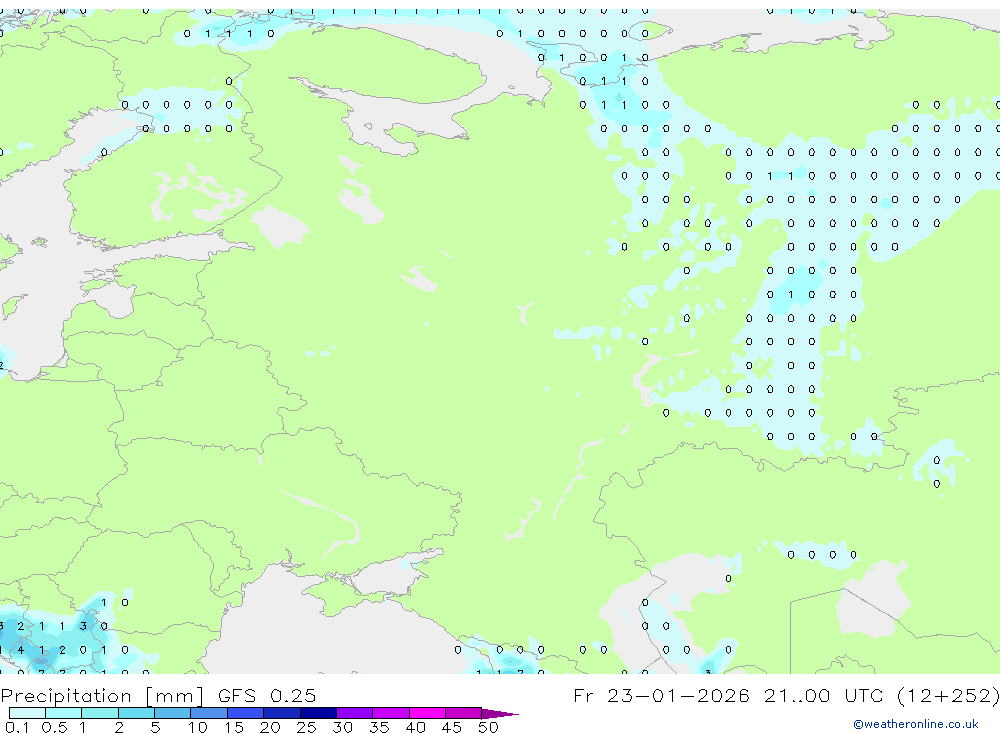1000x733 pixels.
Task: Click the legend scale label '0.1'
Action: click(17, 727)
